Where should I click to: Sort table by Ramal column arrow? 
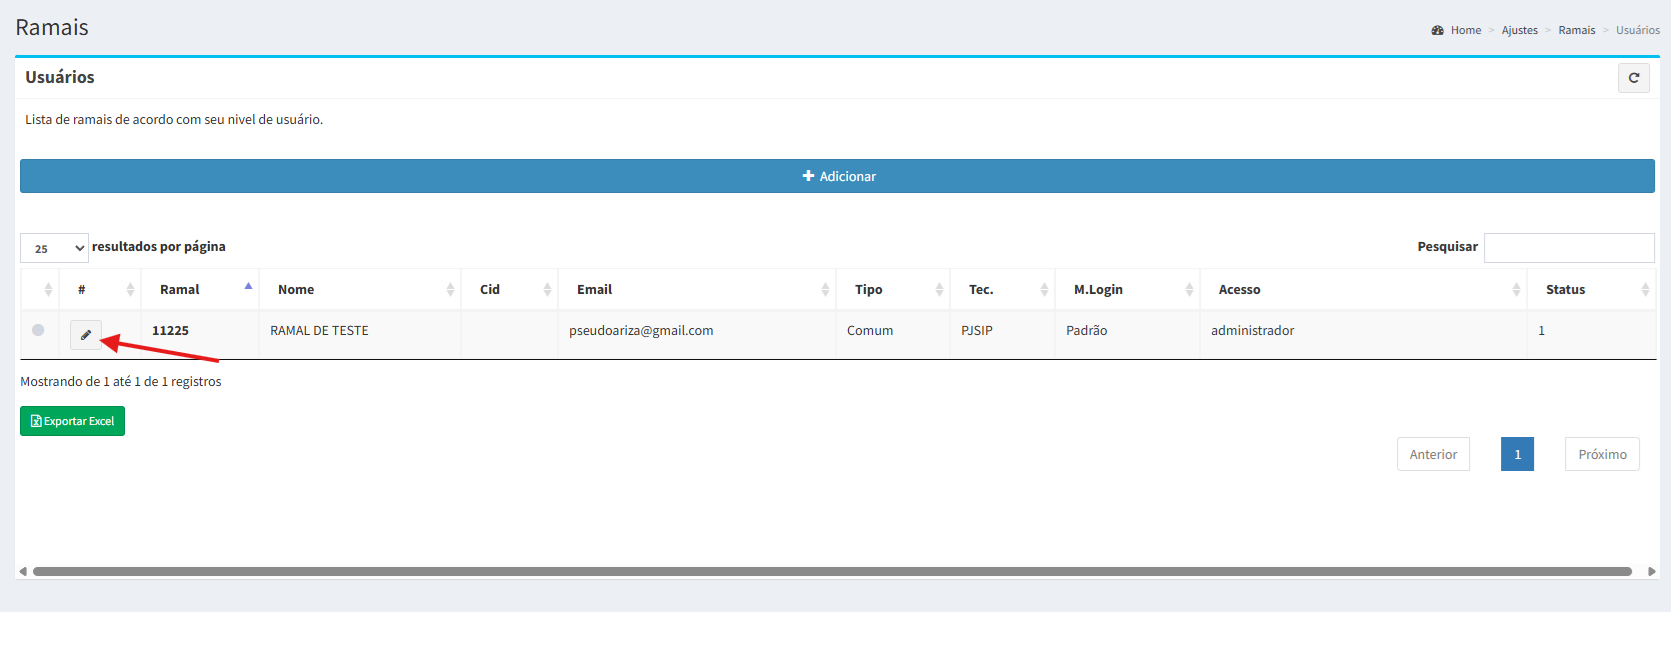coord(248,287)
